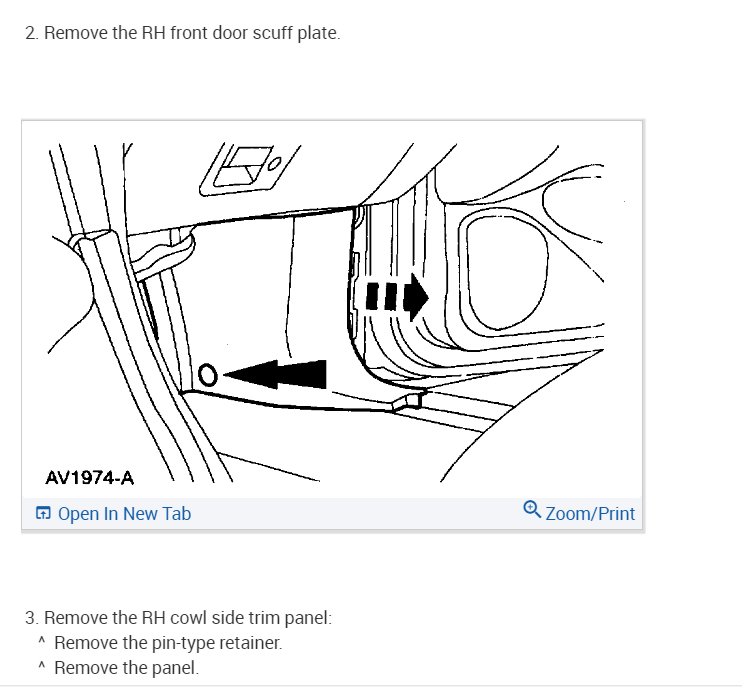Click the Zoom/Print magnifier icon

[532, 510]
